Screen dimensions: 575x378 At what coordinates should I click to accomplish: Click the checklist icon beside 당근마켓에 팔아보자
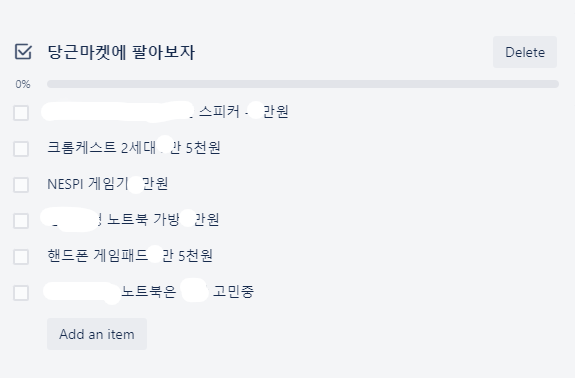coord(23,52)
